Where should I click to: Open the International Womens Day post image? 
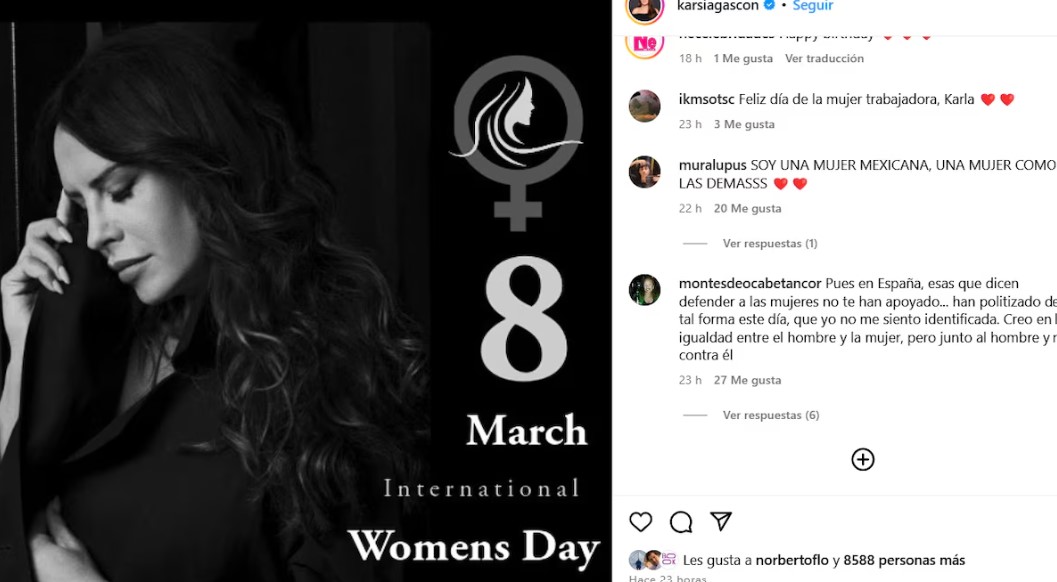pos(305,302)
